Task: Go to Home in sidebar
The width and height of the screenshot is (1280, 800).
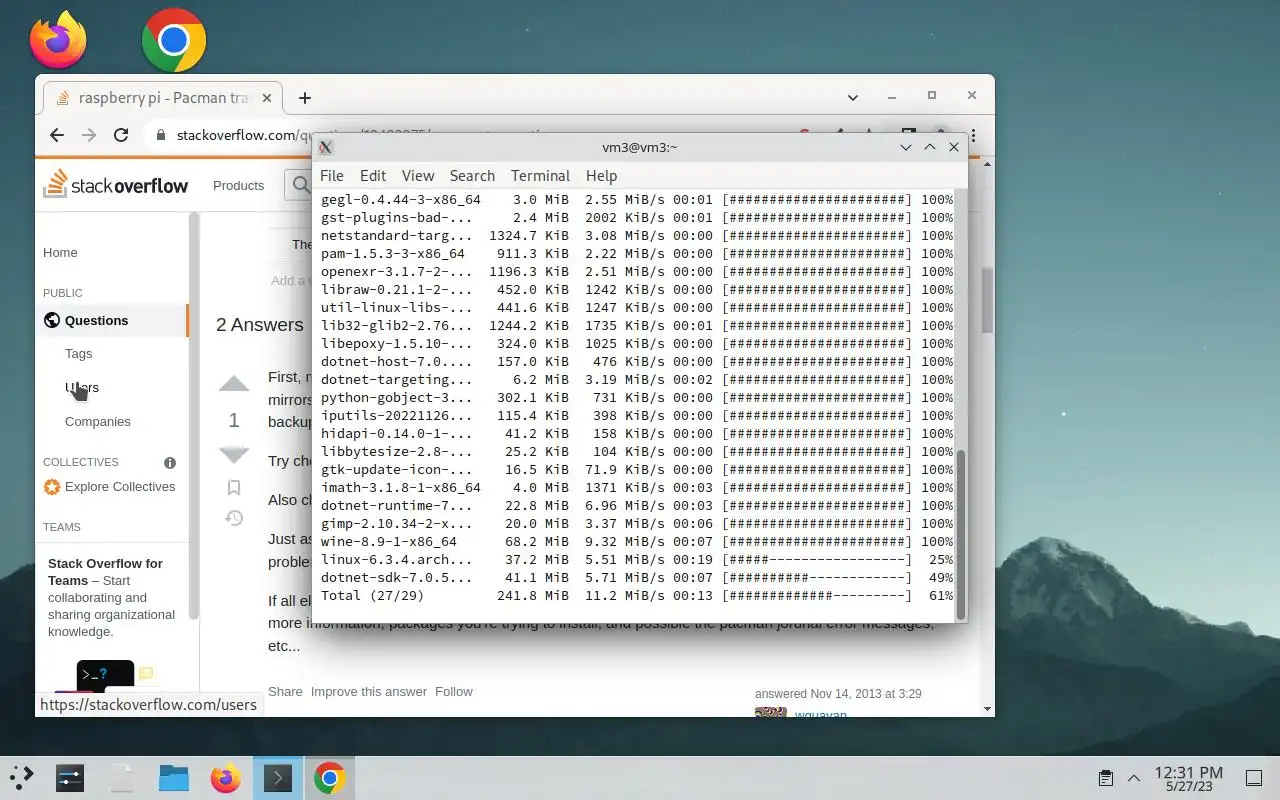Action: [60, 253]
